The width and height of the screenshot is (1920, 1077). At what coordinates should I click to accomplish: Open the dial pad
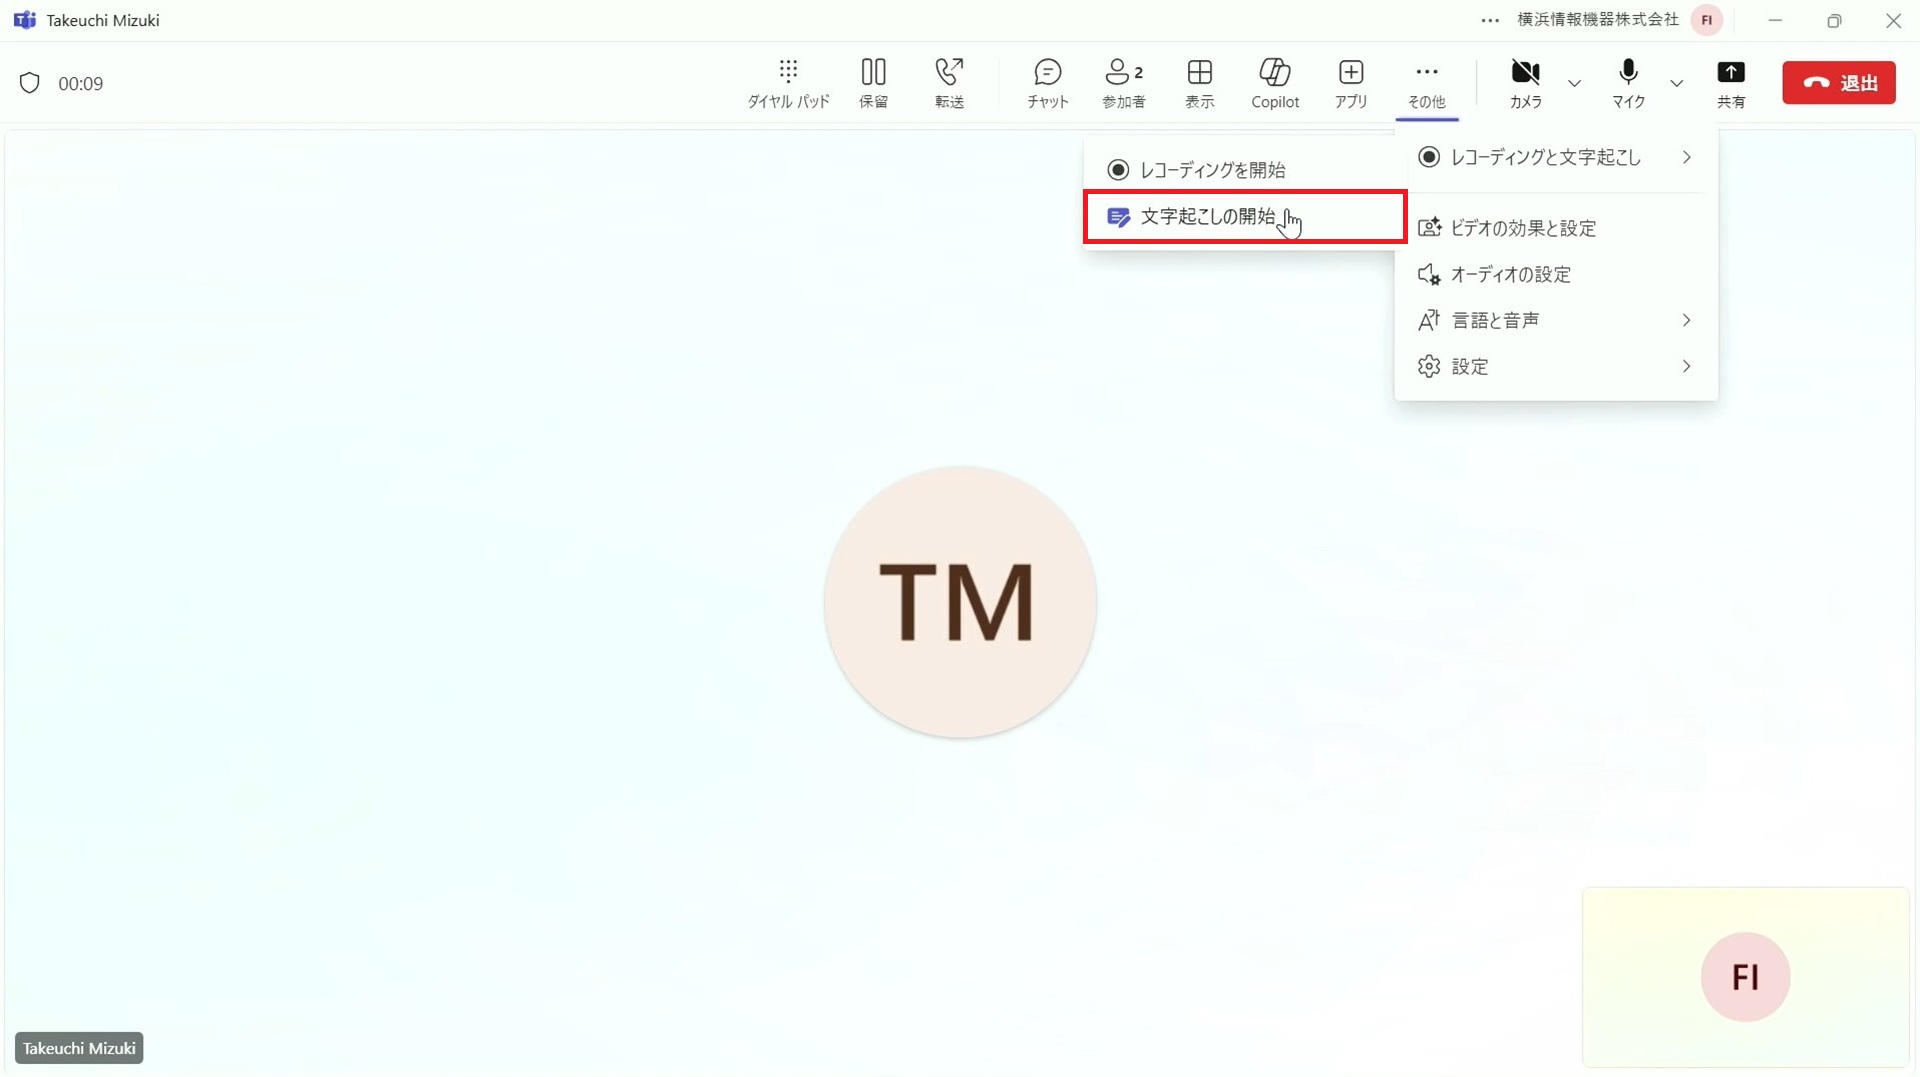click(788, 83)
